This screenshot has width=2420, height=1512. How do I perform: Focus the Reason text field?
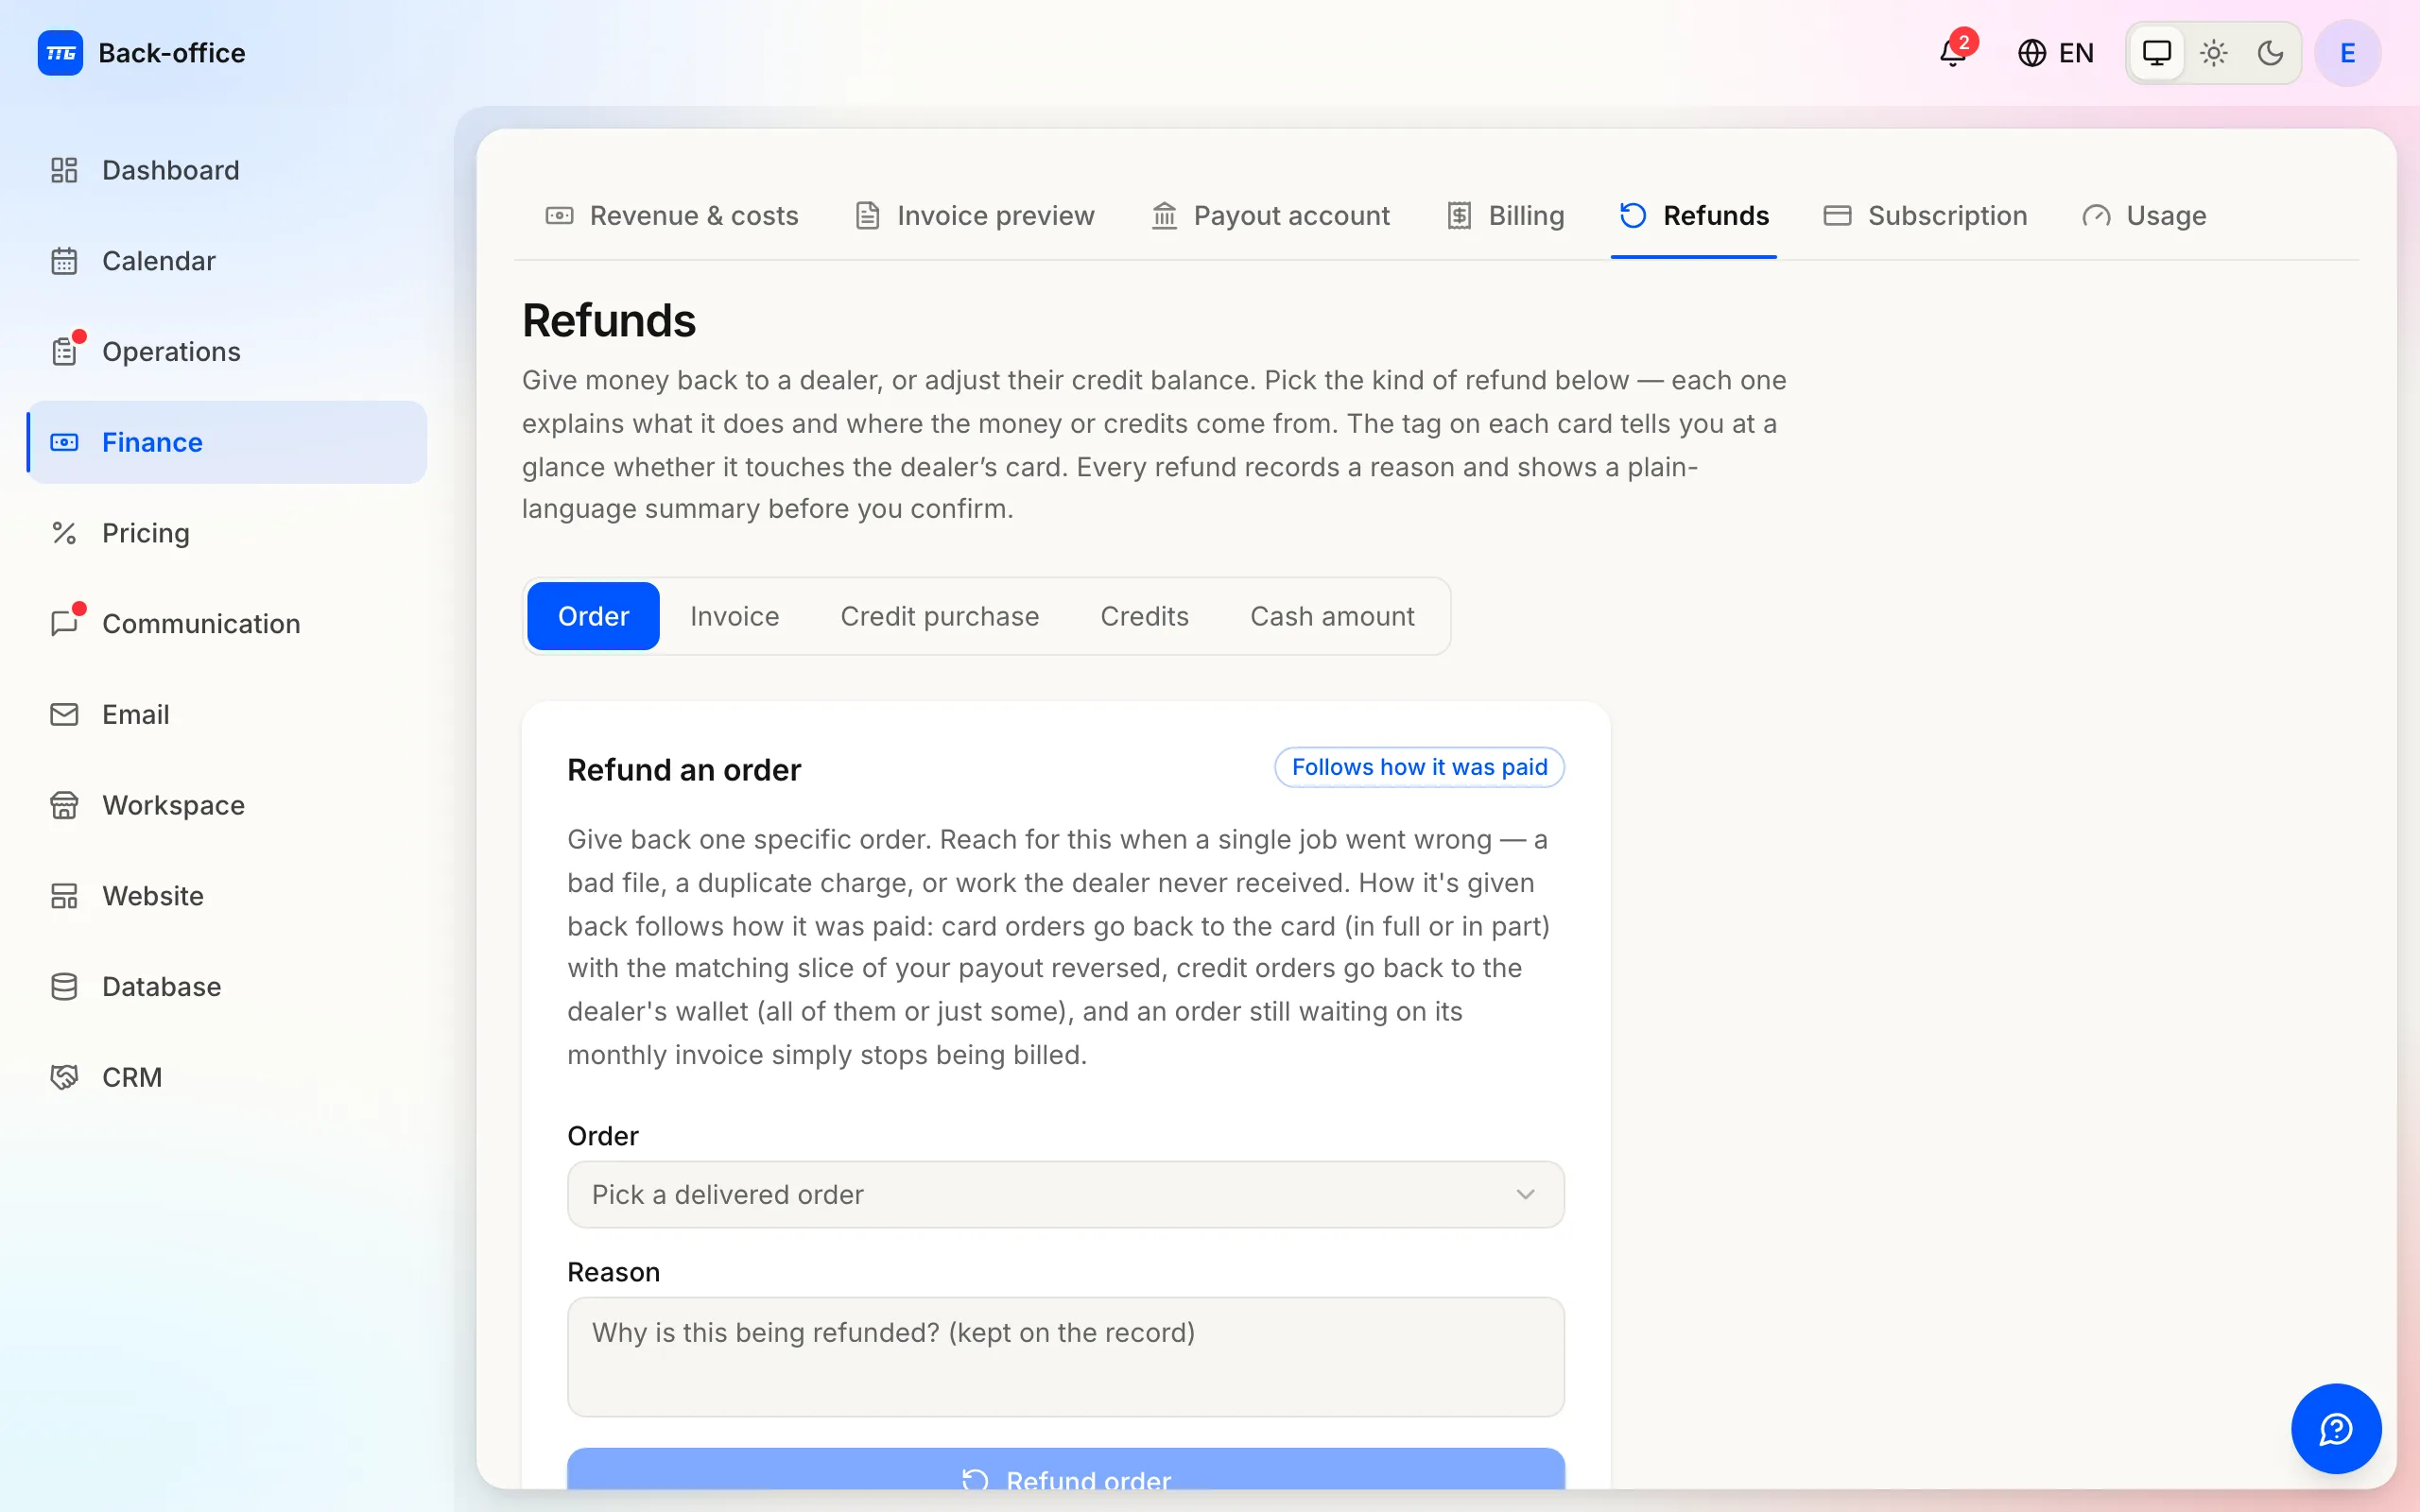pos(1065,1356)
